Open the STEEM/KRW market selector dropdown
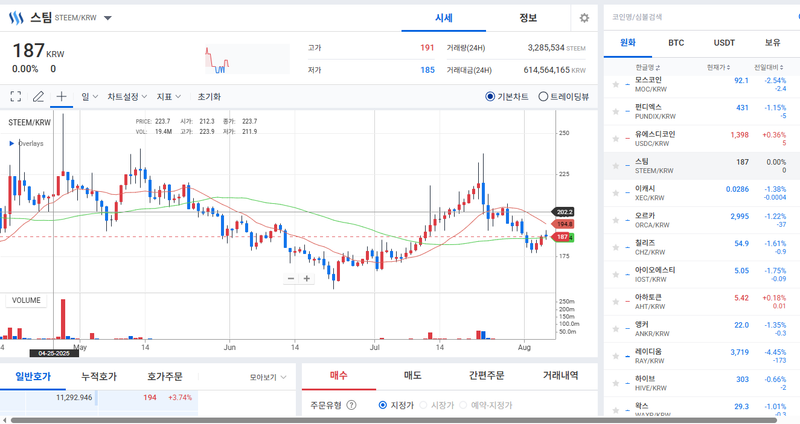This screenshot has width=800, height=424. point(108,18)
